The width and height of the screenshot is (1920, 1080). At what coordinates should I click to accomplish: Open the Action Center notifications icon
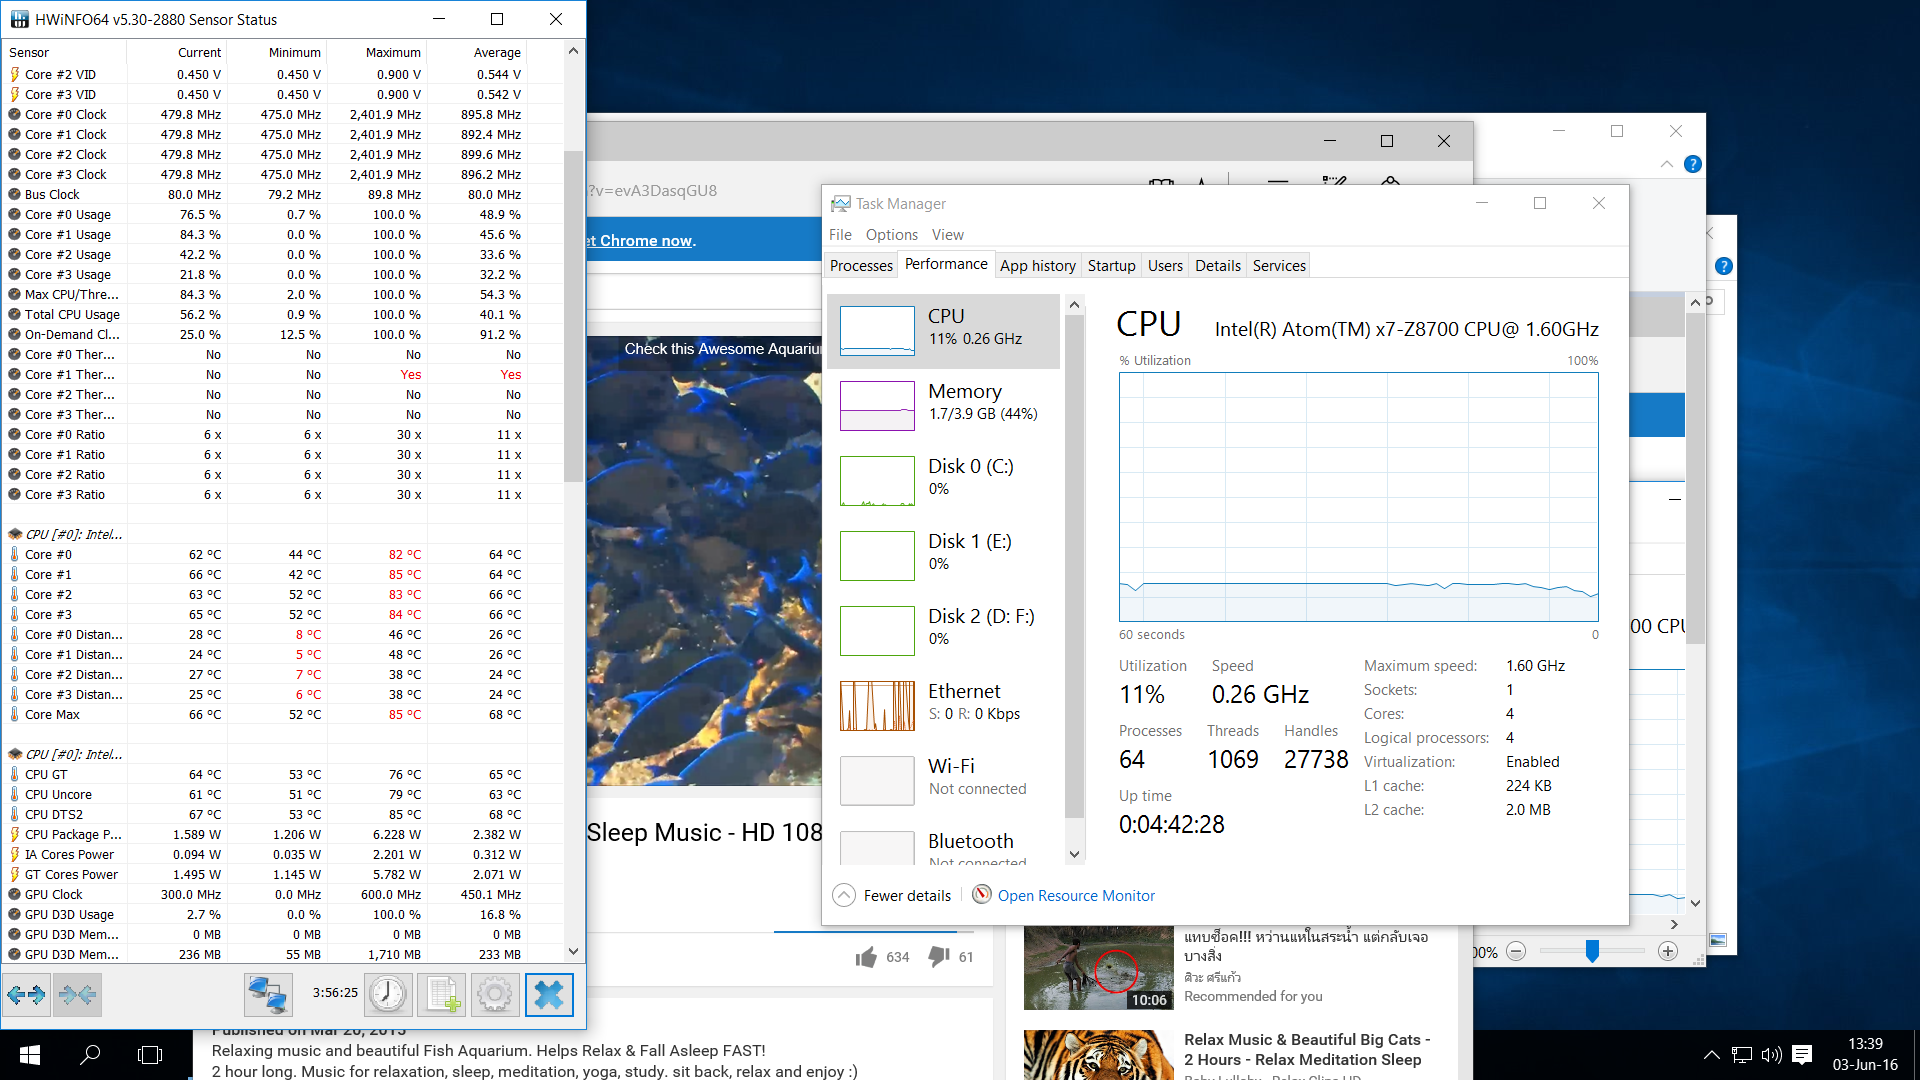click(1802, 1055)
